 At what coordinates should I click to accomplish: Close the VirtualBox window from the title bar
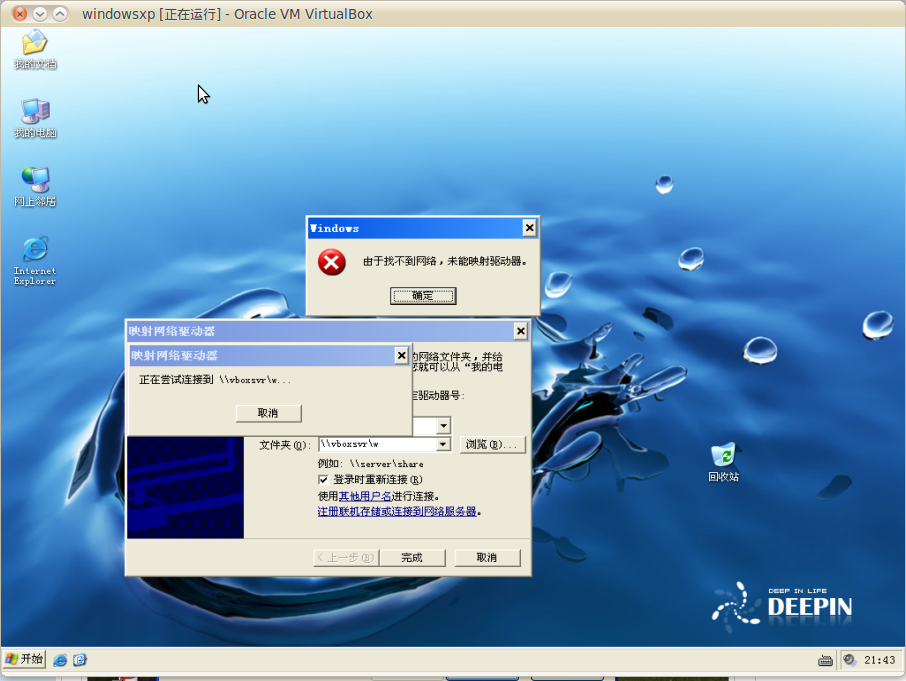[x=20, y=13]
